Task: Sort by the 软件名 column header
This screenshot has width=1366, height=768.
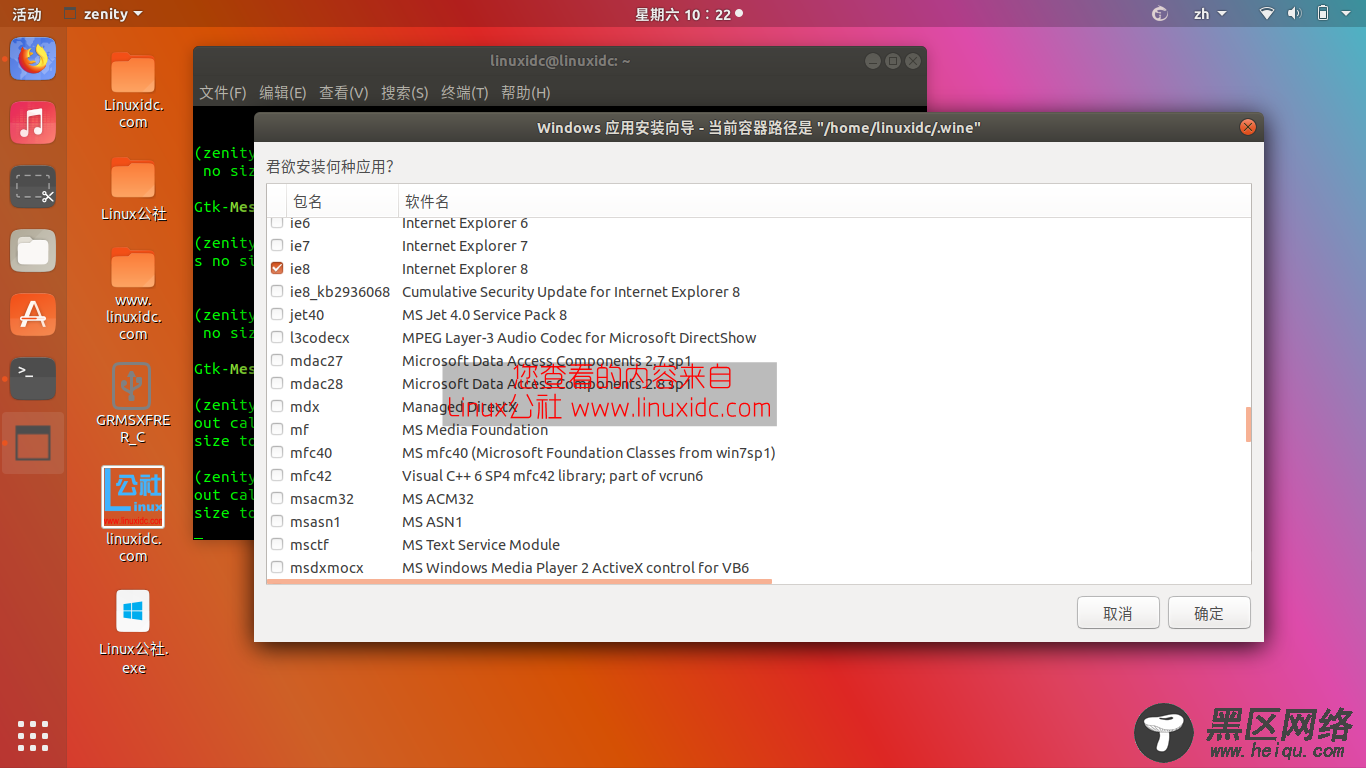Action: (x=824, y=202)
